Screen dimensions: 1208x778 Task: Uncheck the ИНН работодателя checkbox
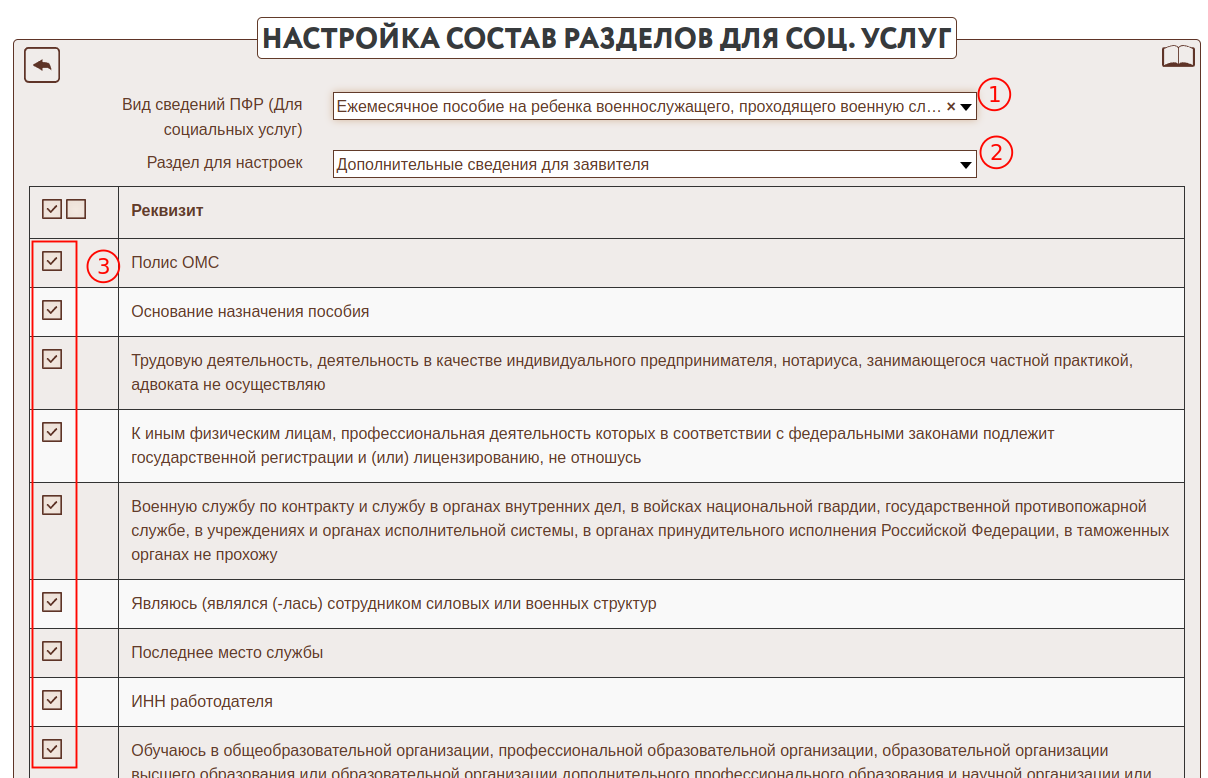52,700
